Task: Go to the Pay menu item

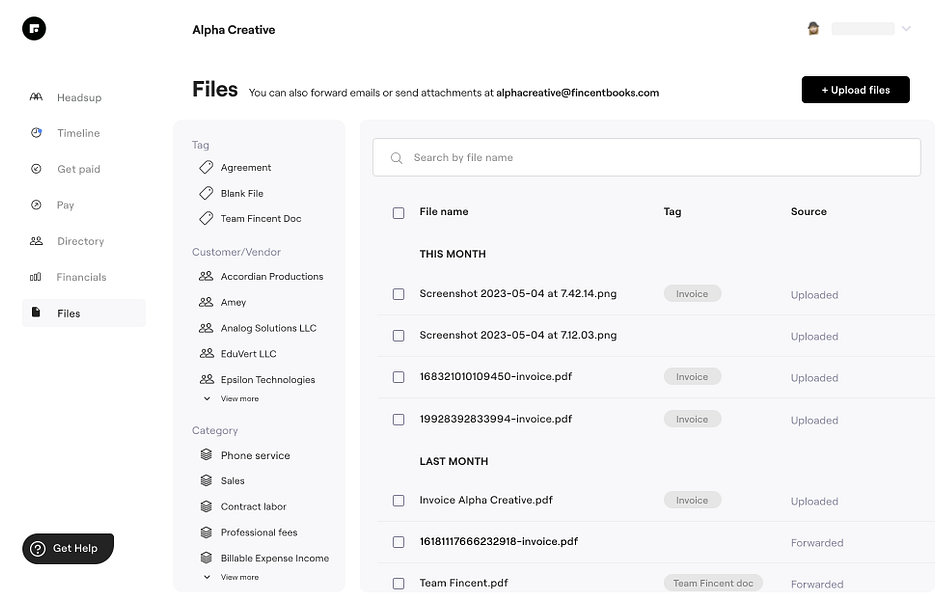Action: (x=65, y=205)
